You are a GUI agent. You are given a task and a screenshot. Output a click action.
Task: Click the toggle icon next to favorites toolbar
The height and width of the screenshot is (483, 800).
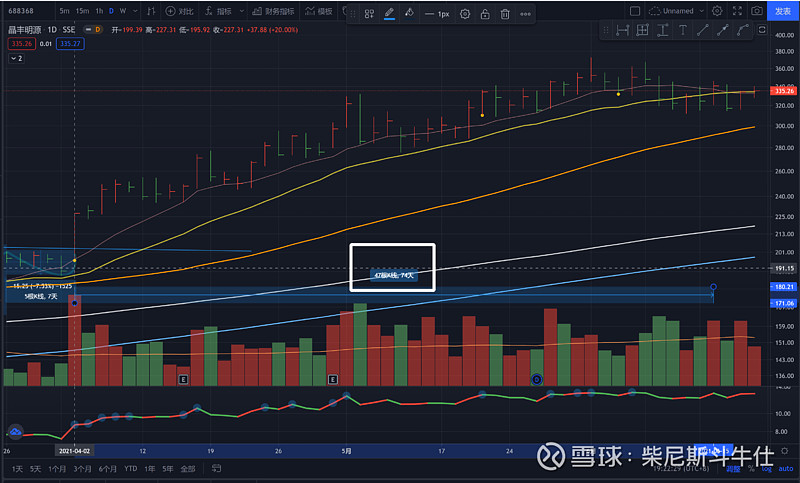point(762,30)
